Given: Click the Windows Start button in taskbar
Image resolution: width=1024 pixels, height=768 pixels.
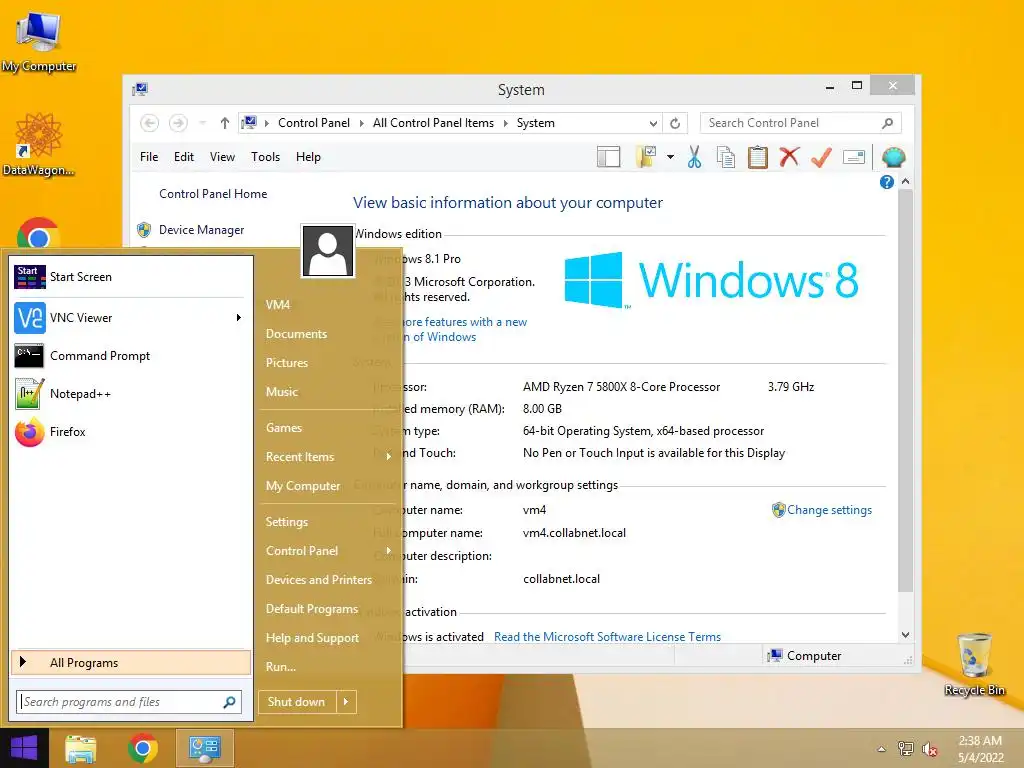Looking at the screenshot, I should tap(24, 748).
